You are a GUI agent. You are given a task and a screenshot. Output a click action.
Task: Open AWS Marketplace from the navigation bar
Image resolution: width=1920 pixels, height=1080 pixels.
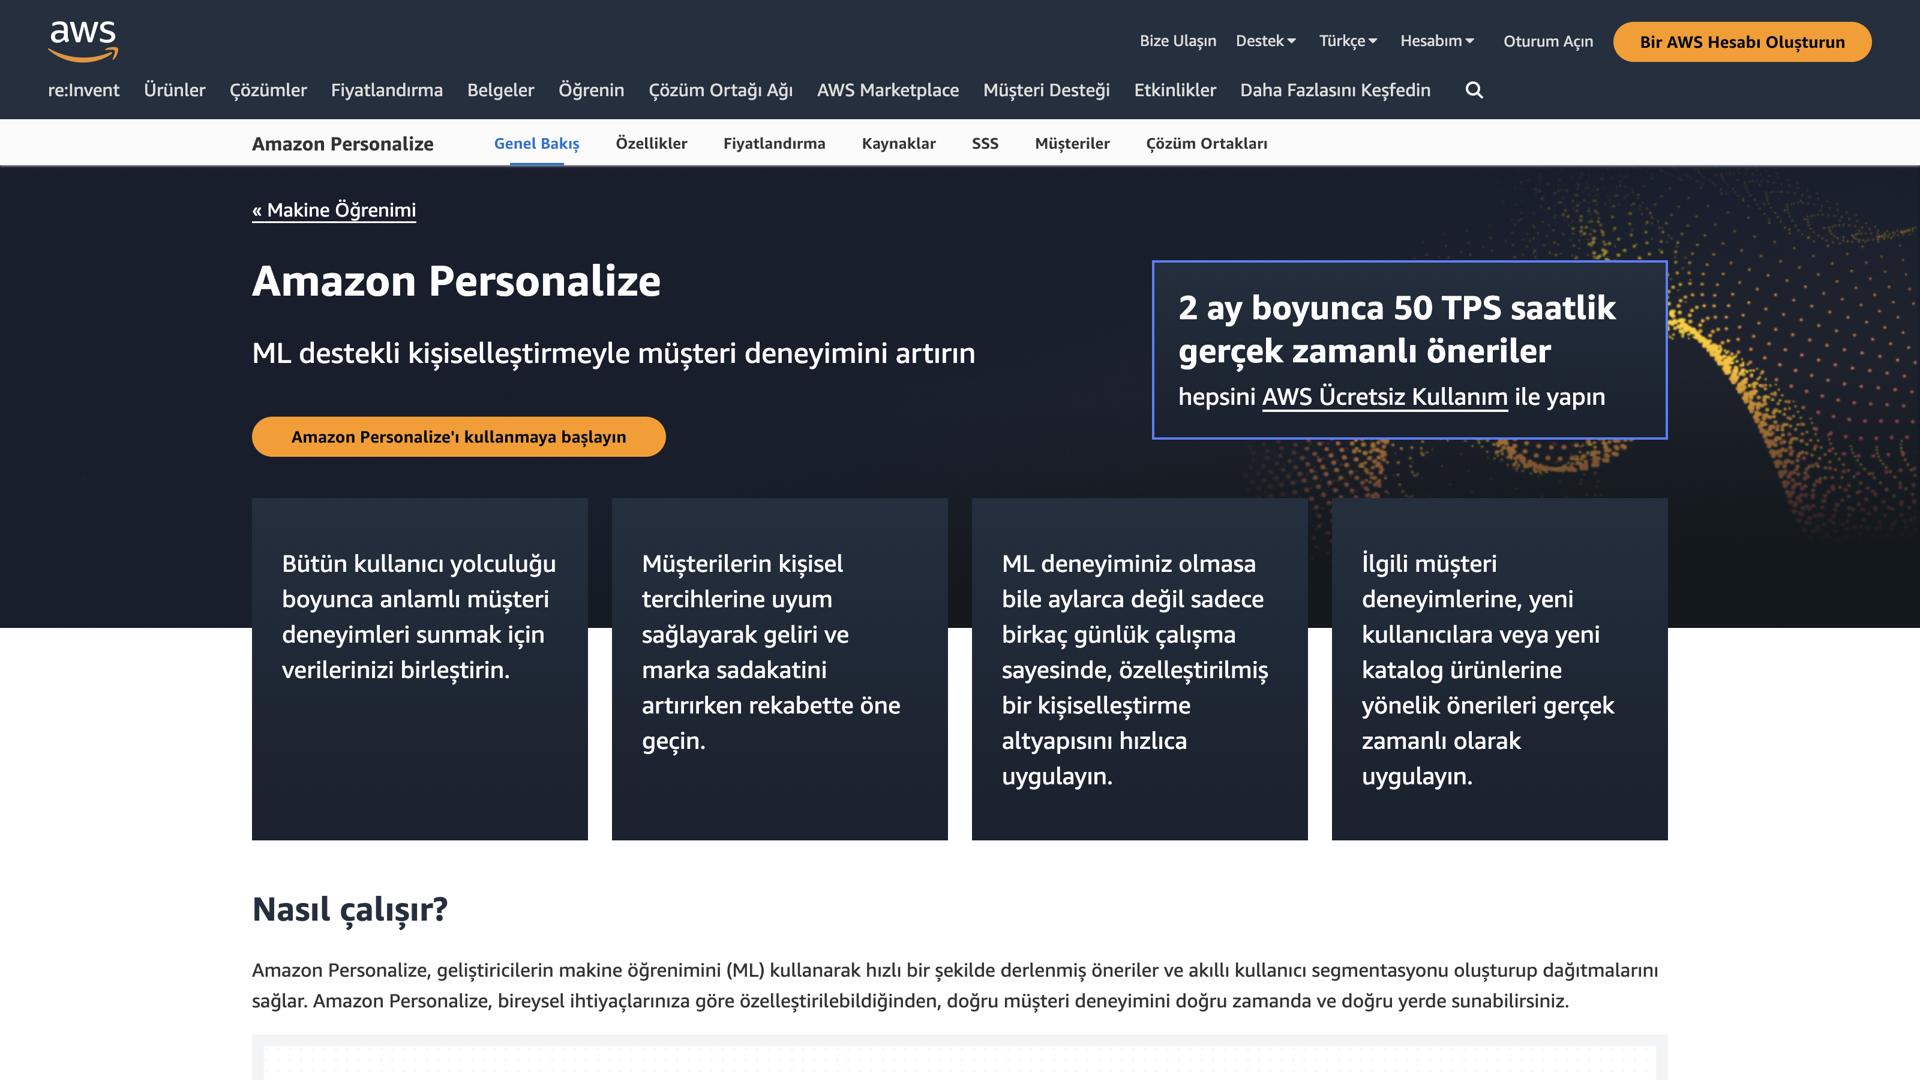click(888, 90)
